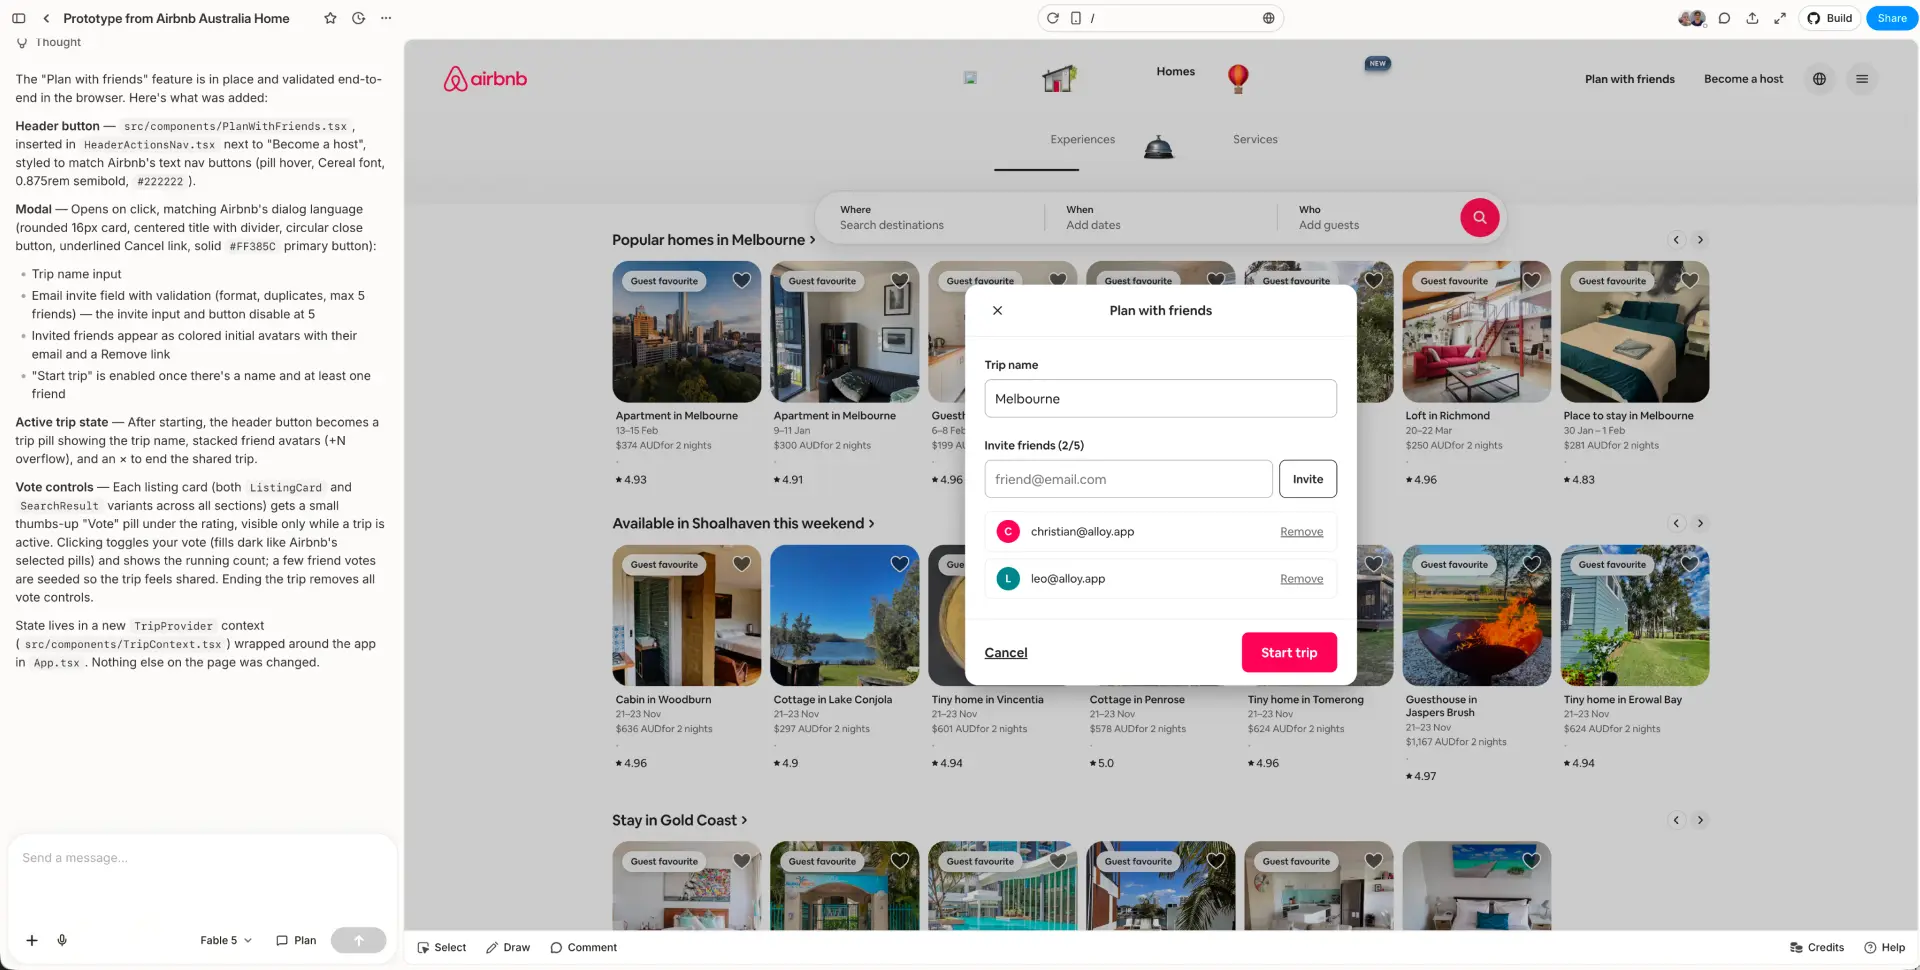
Task: Click the upload export icon
Action: (1752, 18)
